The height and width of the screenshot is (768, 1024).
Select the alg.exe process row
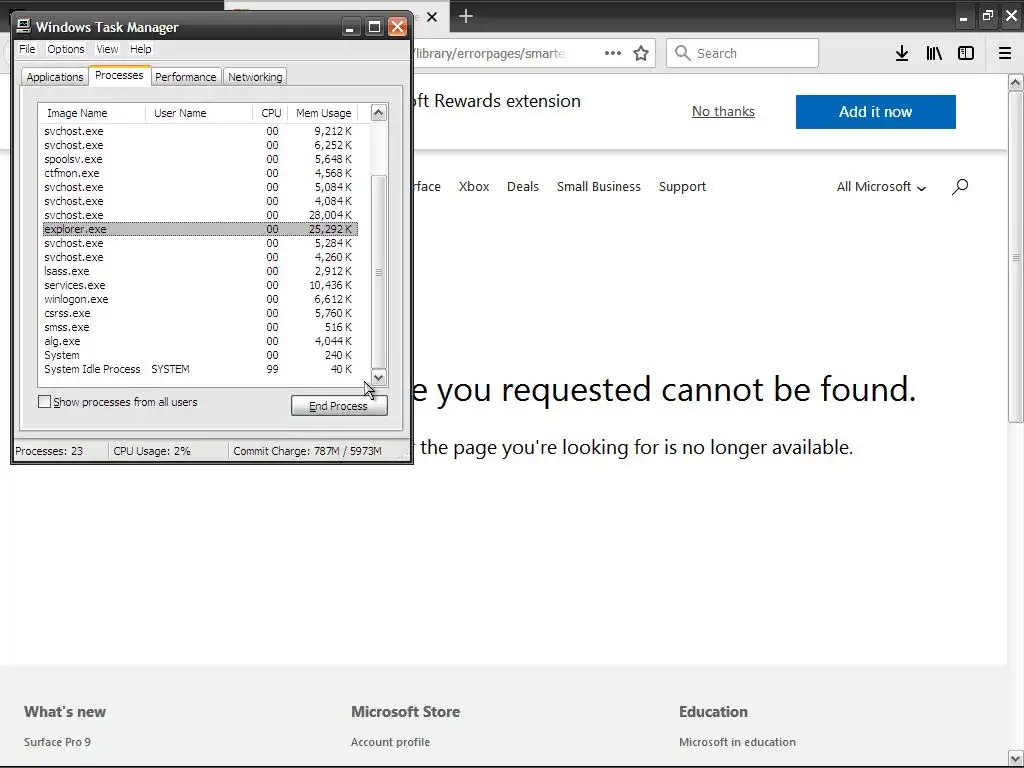[200, 341]
